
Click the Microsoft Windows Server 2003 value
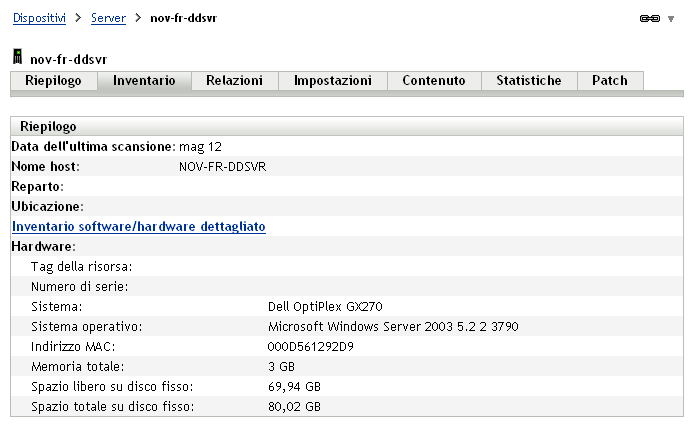click(393, 327)
